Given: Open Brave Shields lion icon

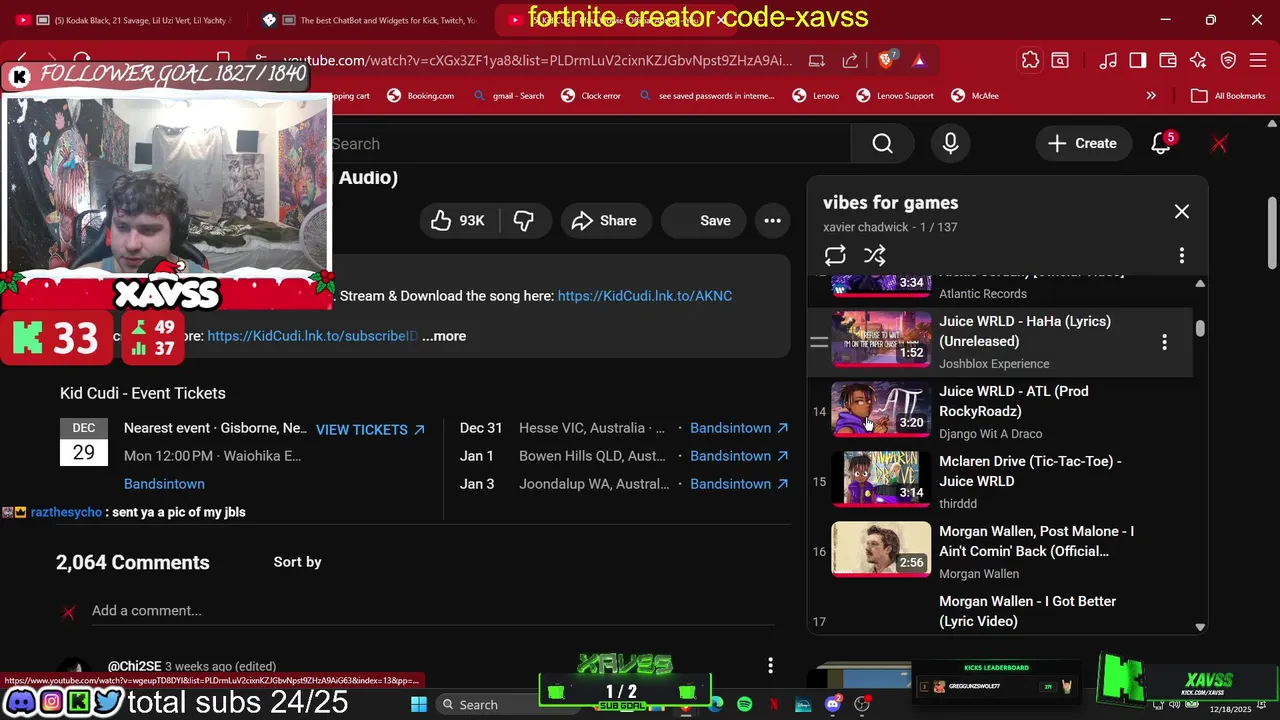Looking at the screenshot, I should 886,61.
